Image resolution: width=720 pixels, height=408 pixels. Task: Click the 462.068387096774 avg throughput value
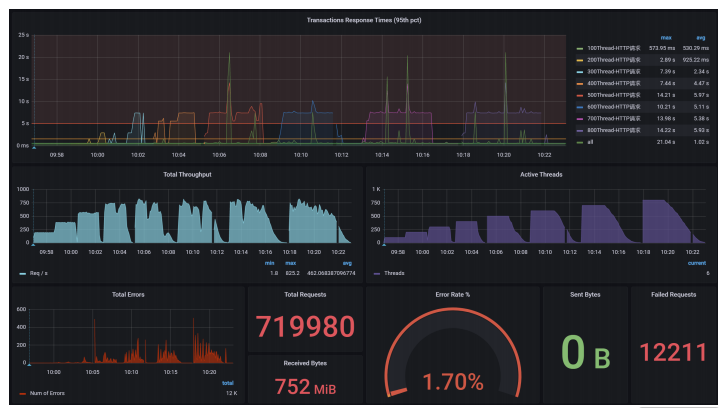coord(331,273)
